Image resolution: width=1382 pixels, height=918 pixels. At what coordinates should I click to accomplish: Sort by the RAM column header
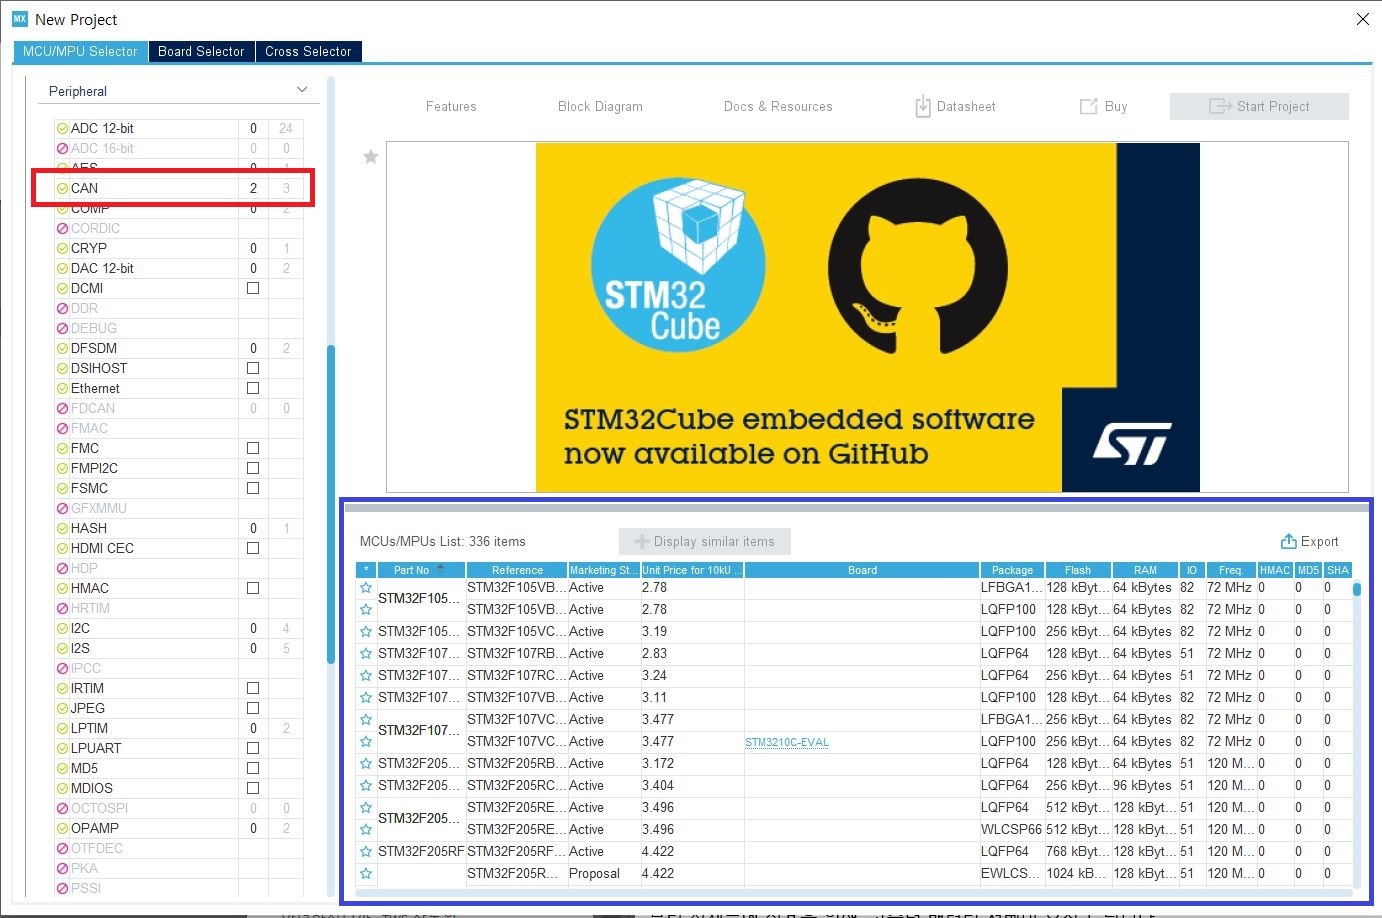click(1145, 570)
